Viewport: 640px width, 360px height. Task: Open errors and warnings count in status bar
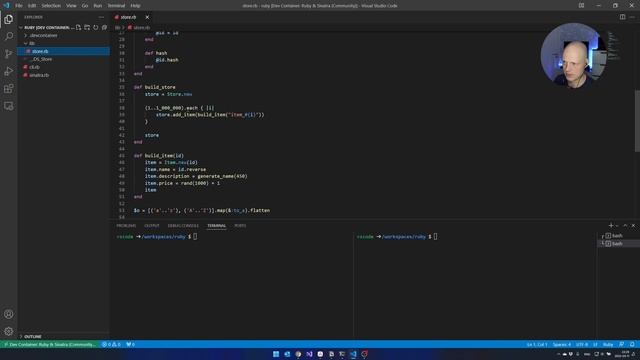tap(111, 344)
